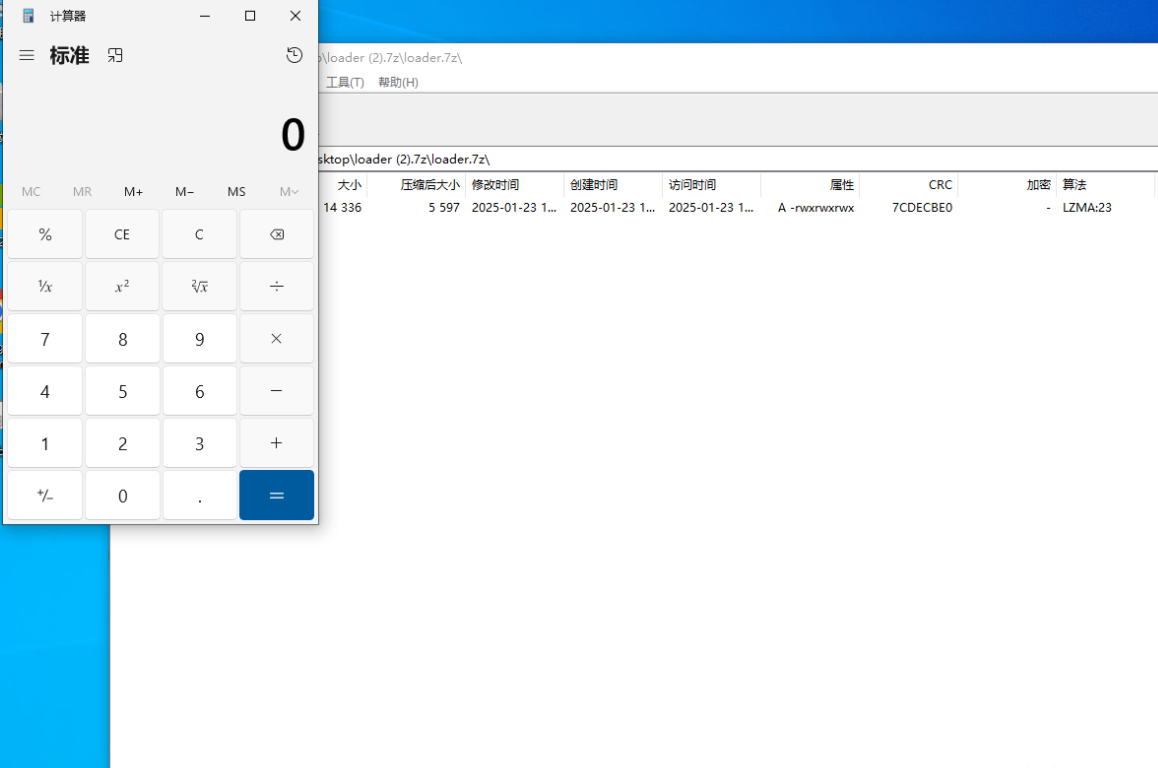The image size is (1158, 768).
Task: Click the calculator display showing 0
Action: pyautogui.click(x=293, y=134)
